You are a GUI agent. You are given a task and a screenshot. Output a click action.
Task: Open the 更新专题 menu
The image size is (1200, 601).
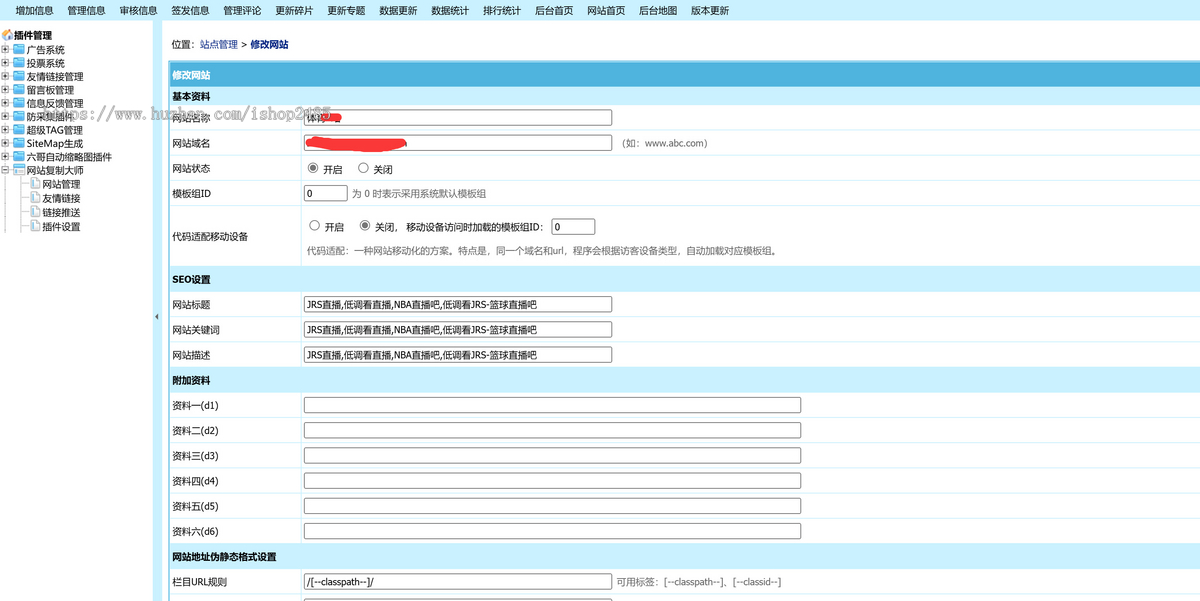(x=346, y=11)
